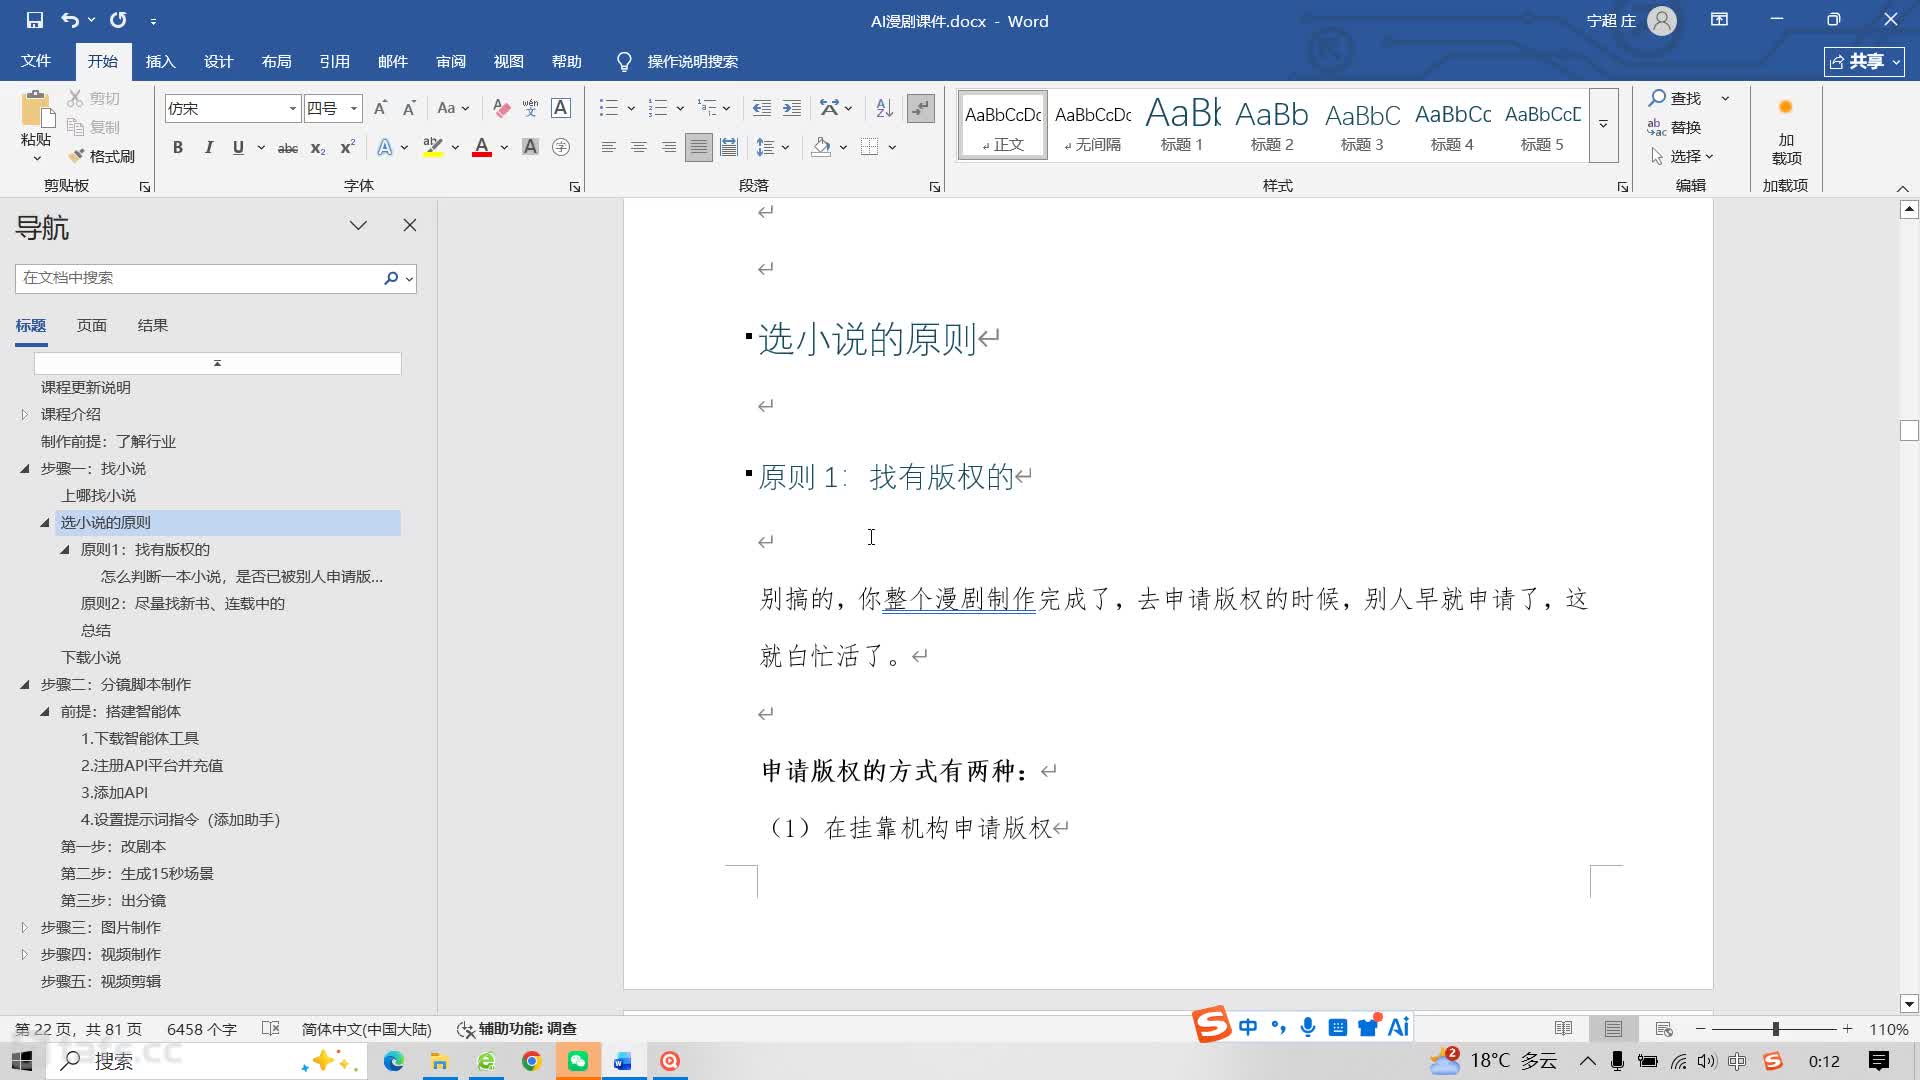Image resolution: width=1920 pixels, height=1080 pixels.
Task: Sort paragraphs with sort icon
Action: pyautogui.click(x=884, y=108)
